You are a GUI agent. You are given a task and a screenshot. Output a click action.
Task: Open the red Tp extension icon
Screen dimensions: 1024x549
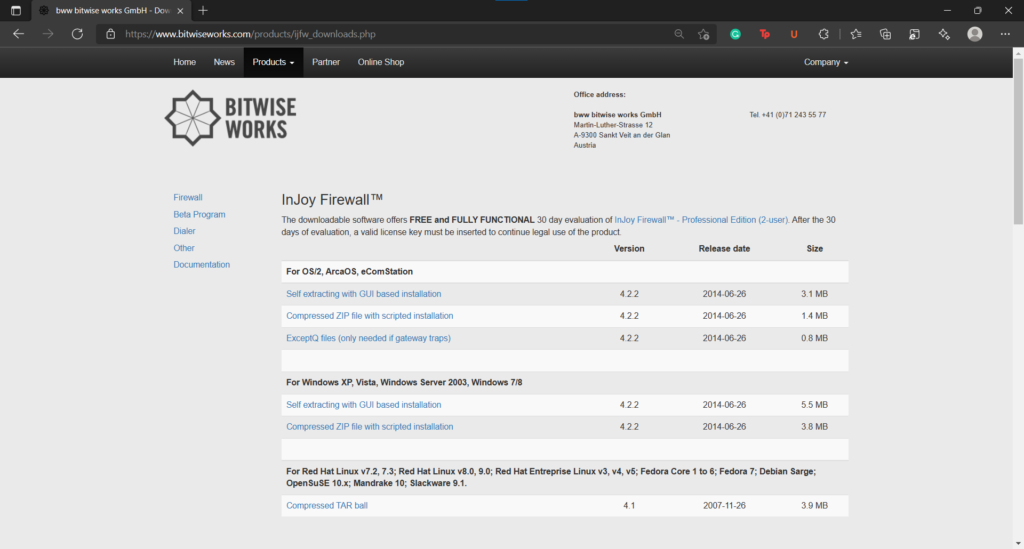coord(765,34)
